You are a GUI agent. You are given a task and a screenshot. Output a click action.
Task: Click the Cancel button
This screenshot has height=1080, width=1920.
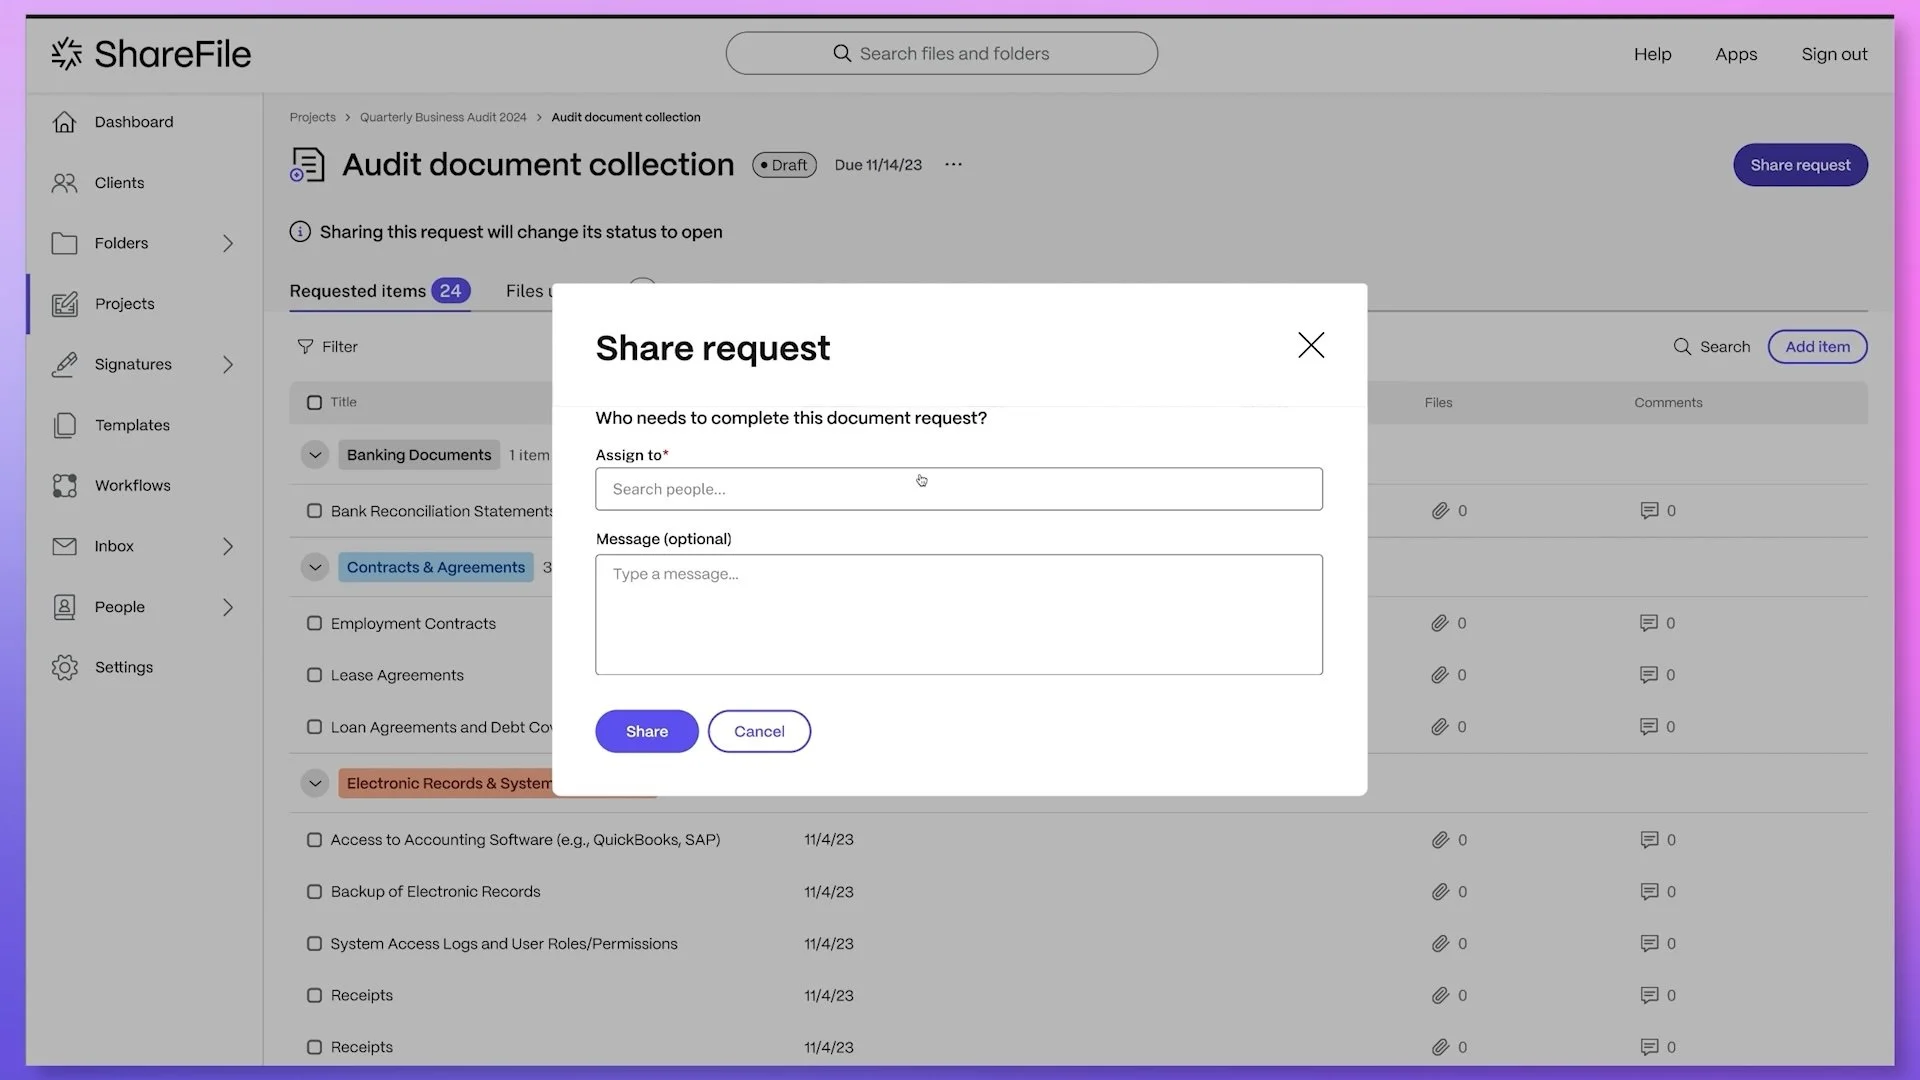[759, 731]
